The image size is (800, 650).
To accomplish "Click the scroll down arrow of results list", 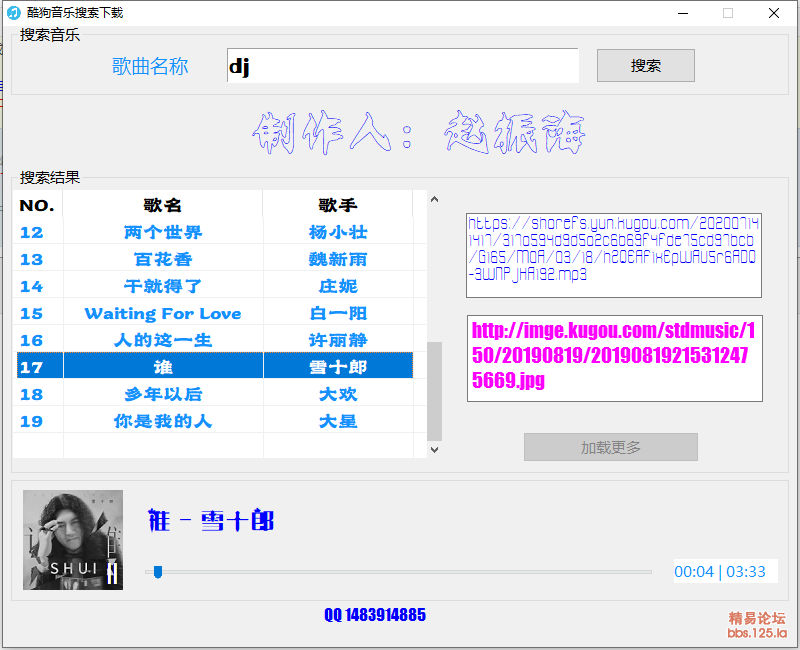I will pyautogui.click(x=434, y=449).
